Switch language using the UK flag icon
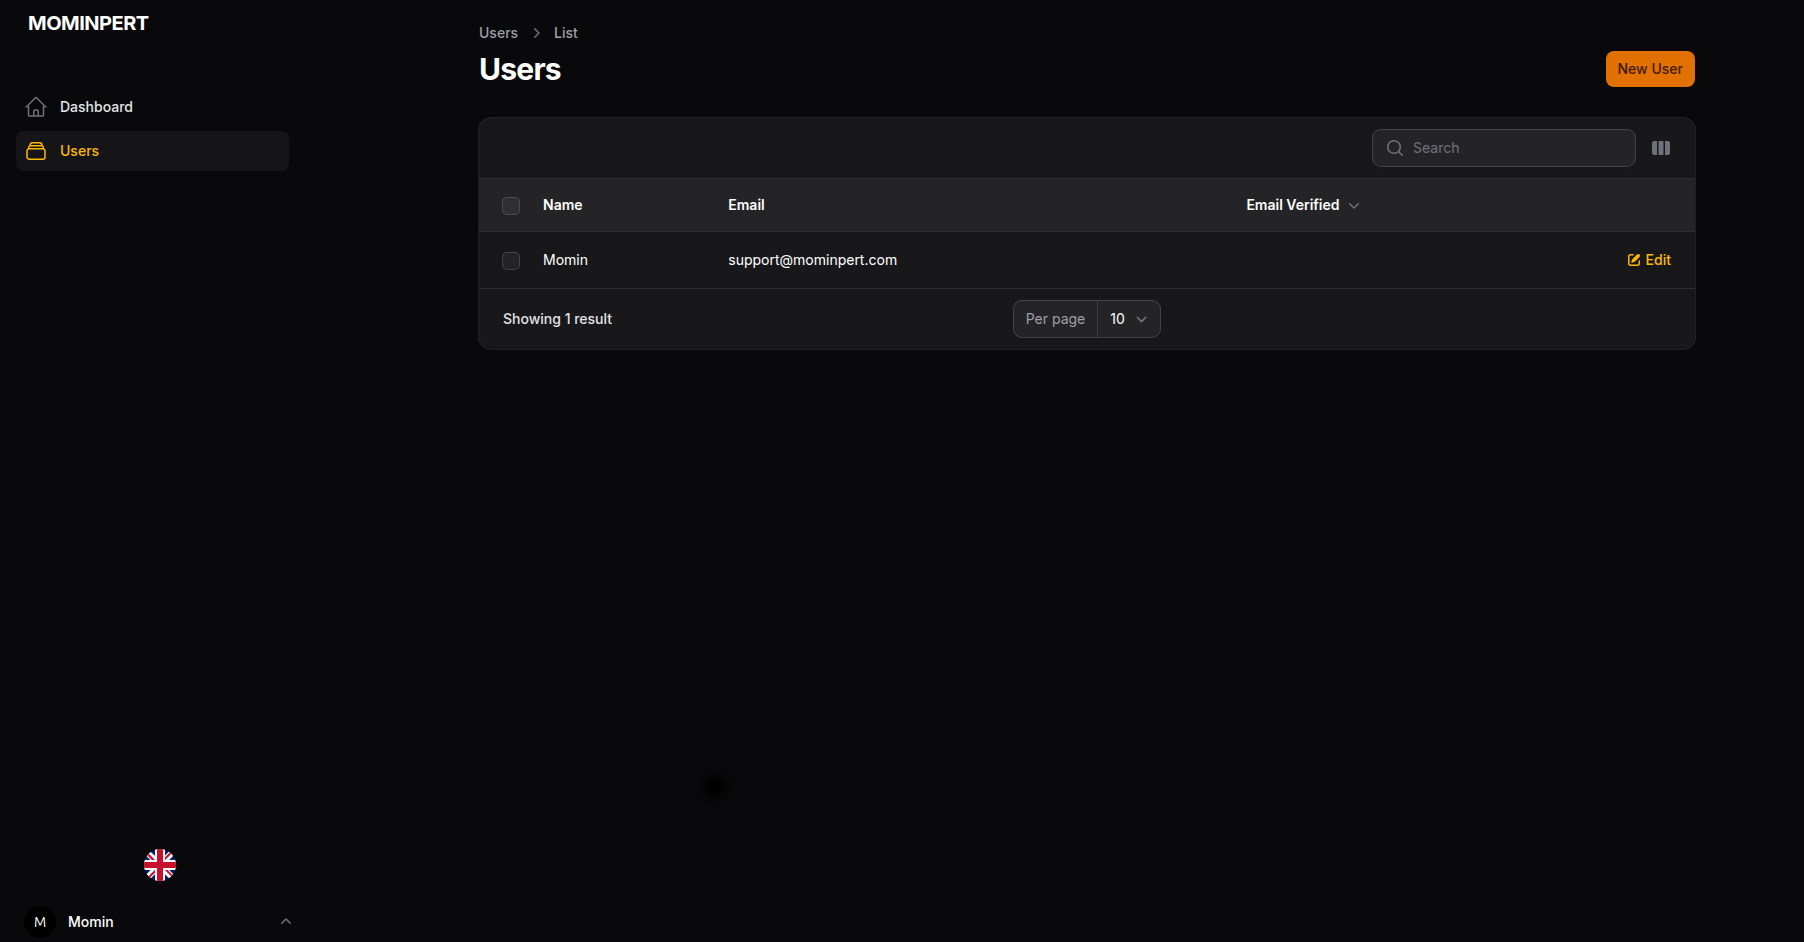The width and height of the screenshot is (1804, 942). (x=159, y=864)
